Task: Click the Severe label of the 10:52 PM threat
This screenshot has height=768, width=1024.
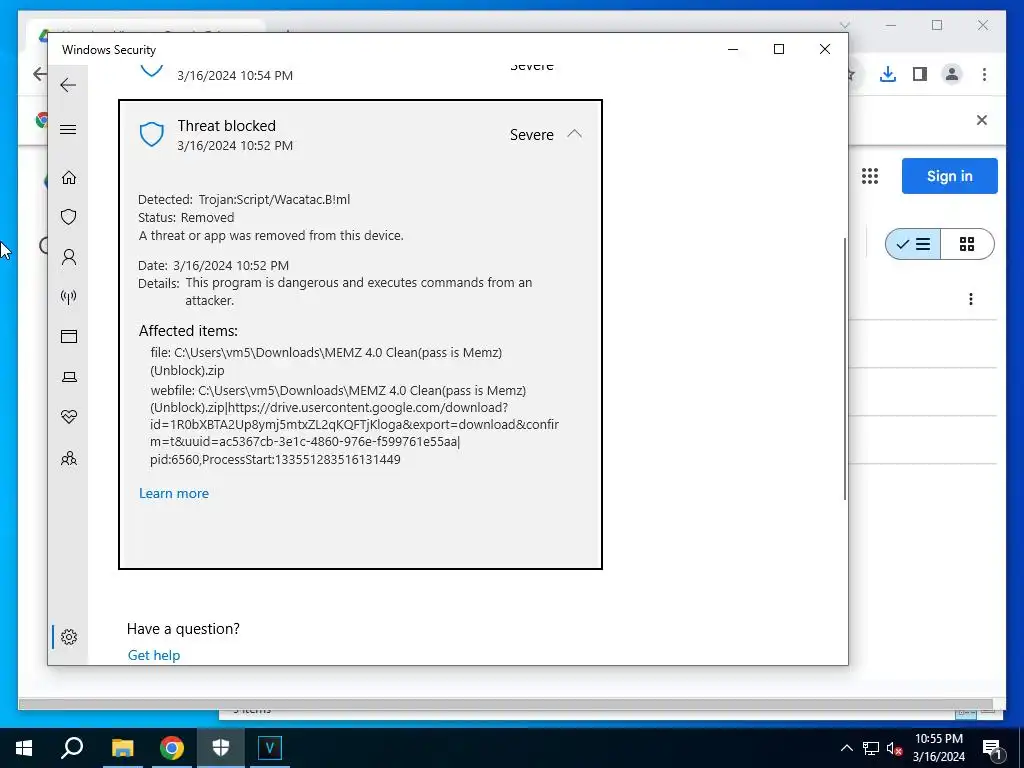Action: point(532,135)
